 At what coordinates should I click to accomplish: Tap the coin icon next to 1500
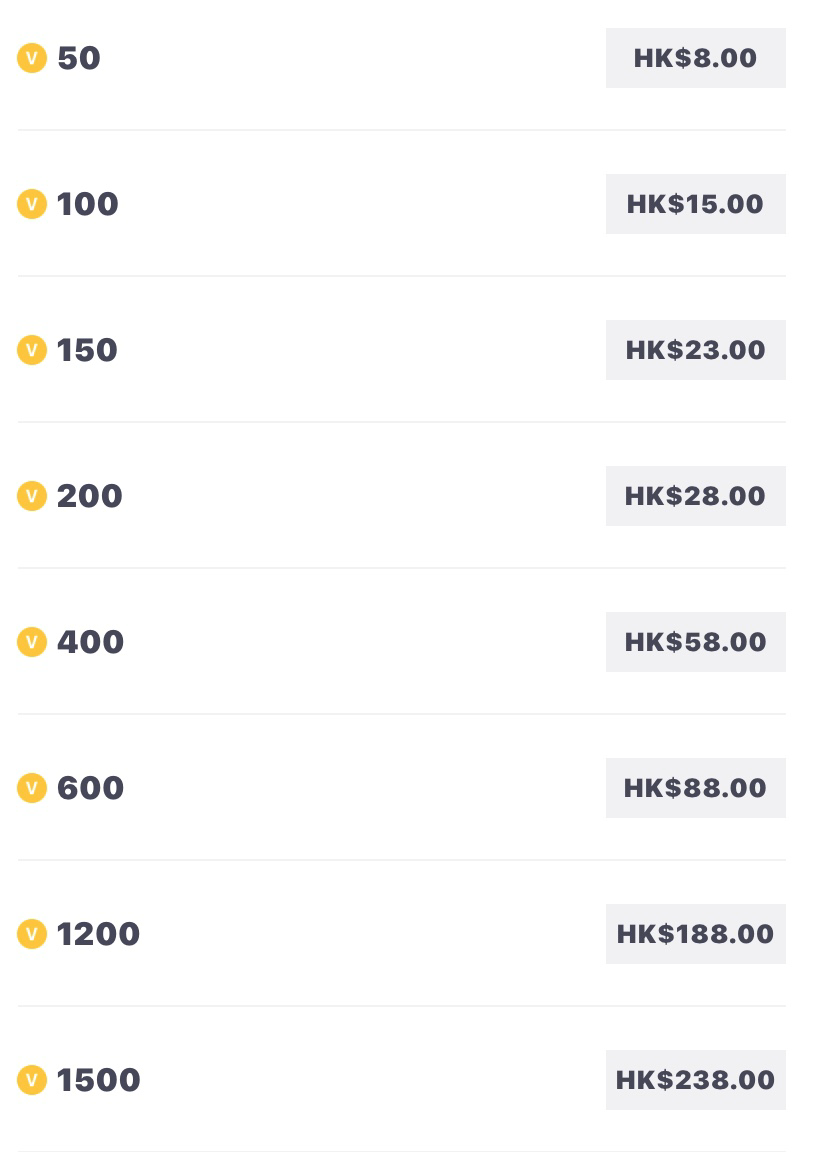(x=32, y=1080)
